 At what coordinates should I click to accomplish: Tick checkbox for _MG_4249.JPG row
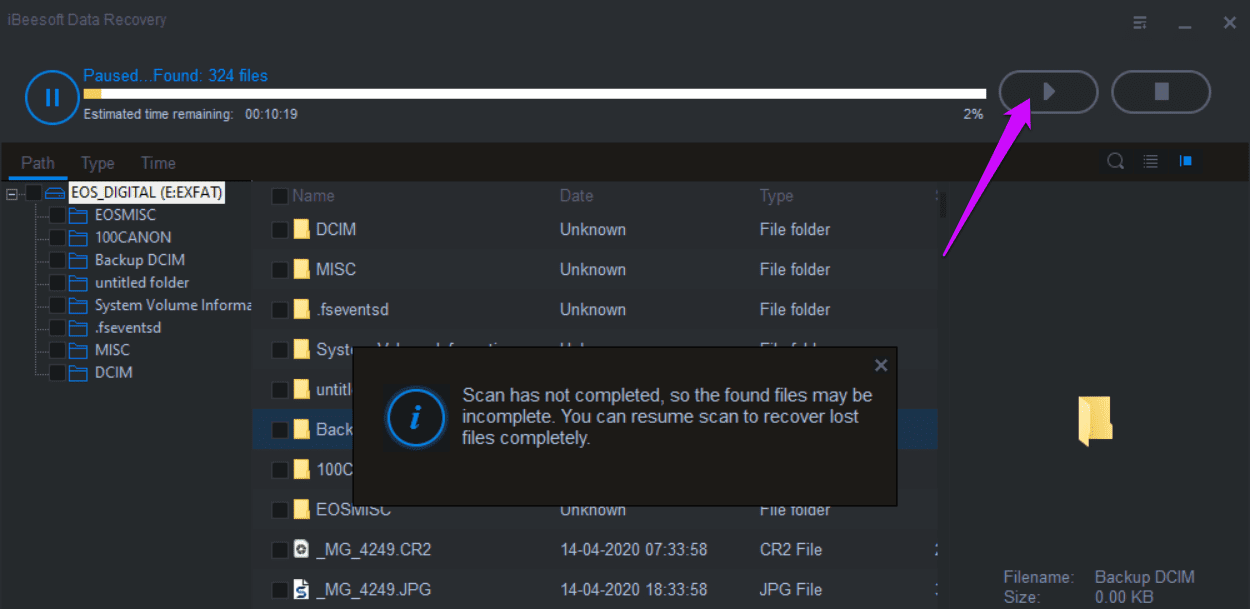[x=280, y=589]
